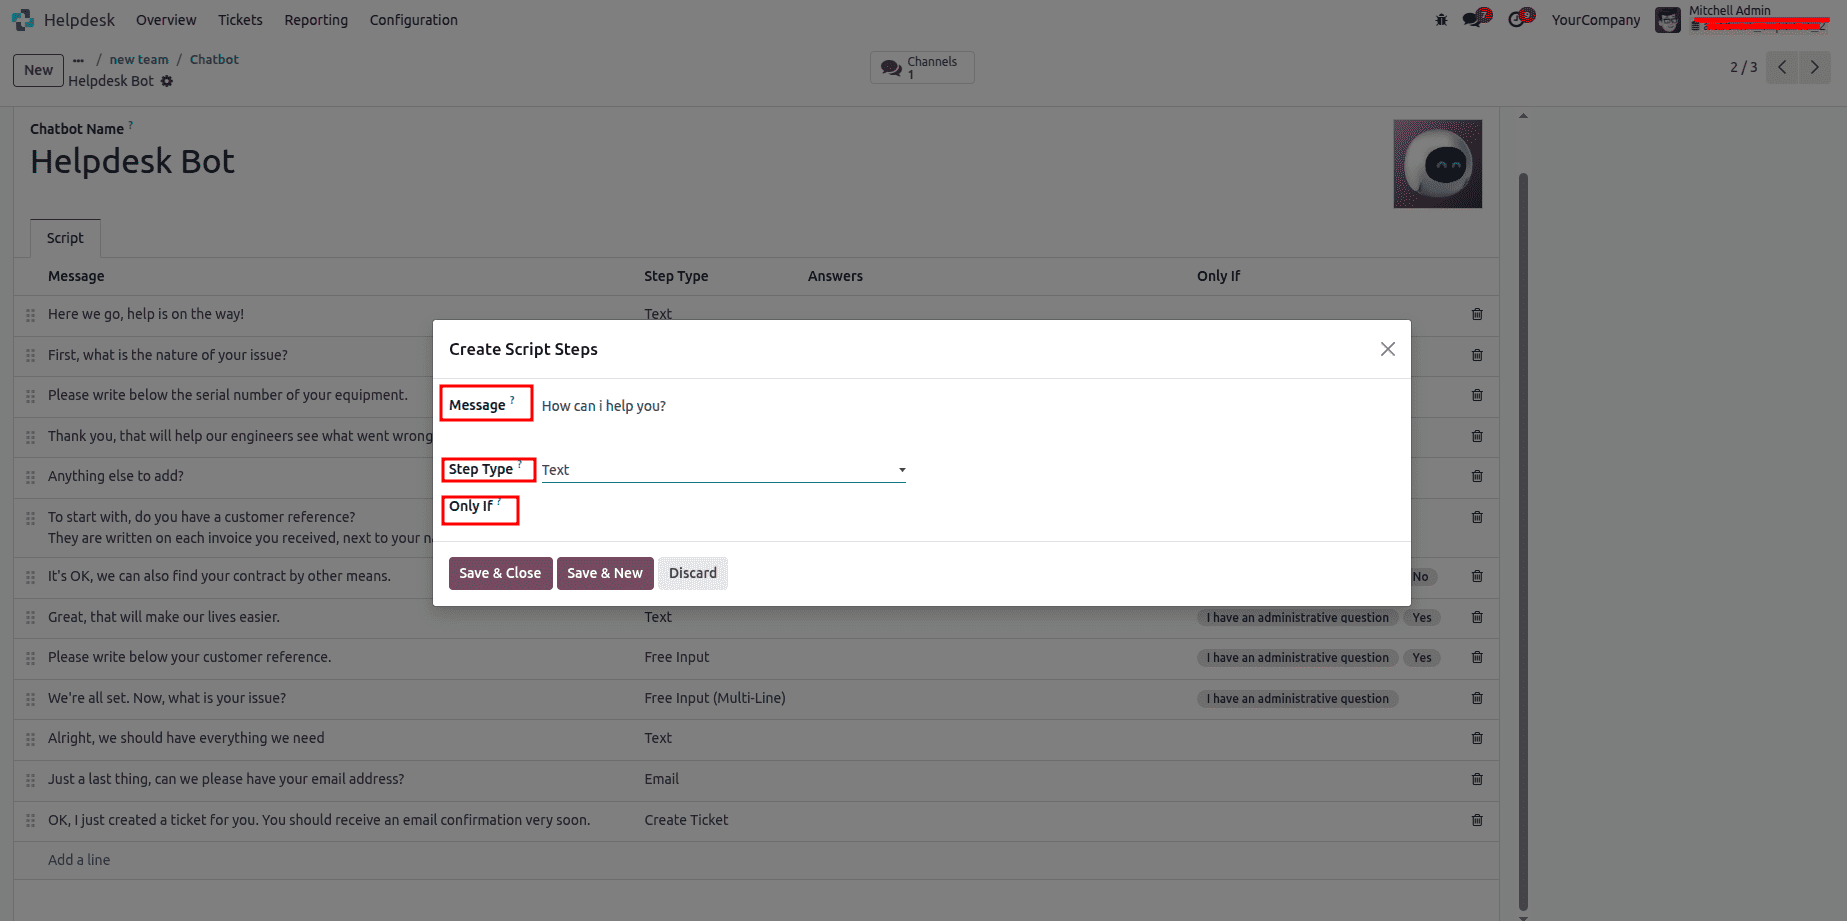
Task: Click 'Add a line' at the bottom of the script
Action: point(79,860)
